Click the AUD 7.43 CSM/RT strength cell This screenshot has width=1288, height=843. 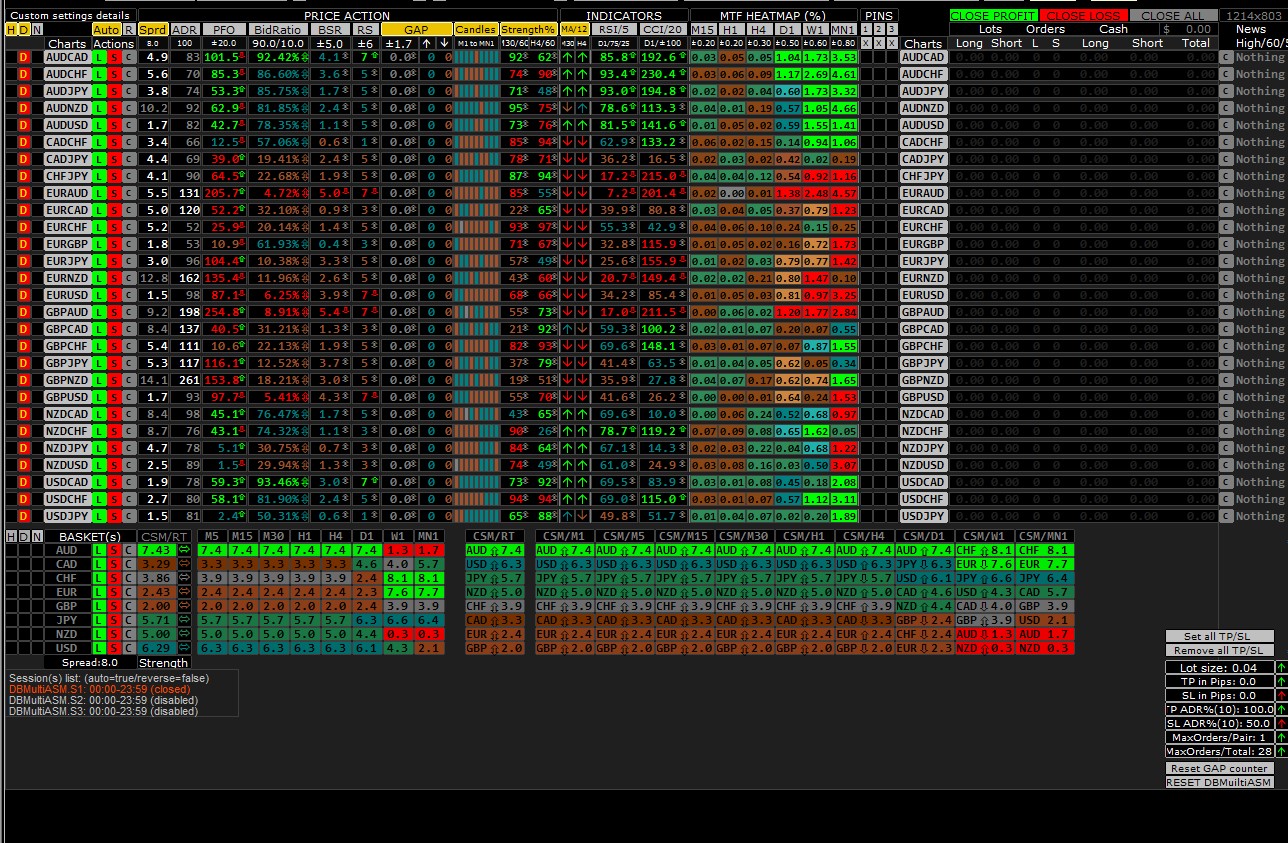pyautogui.click(x=157, y=550)
